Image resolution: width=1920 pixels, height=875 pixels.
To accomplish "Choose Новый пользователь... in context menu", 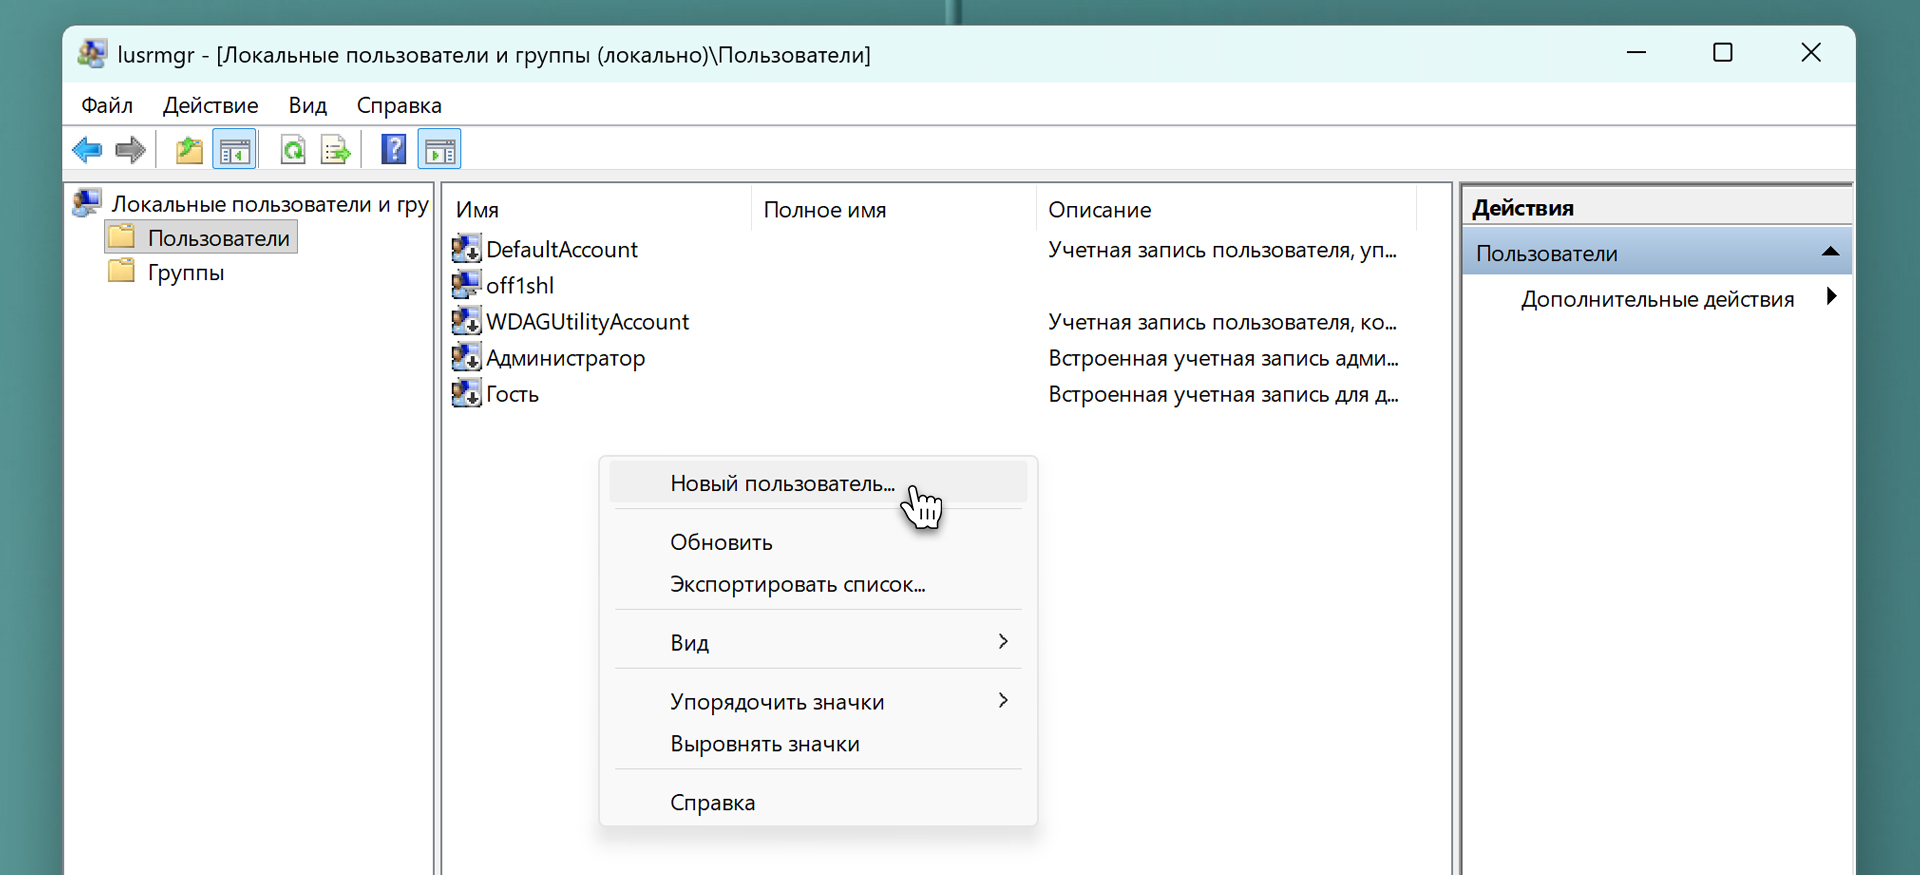I will pos(782,484).
